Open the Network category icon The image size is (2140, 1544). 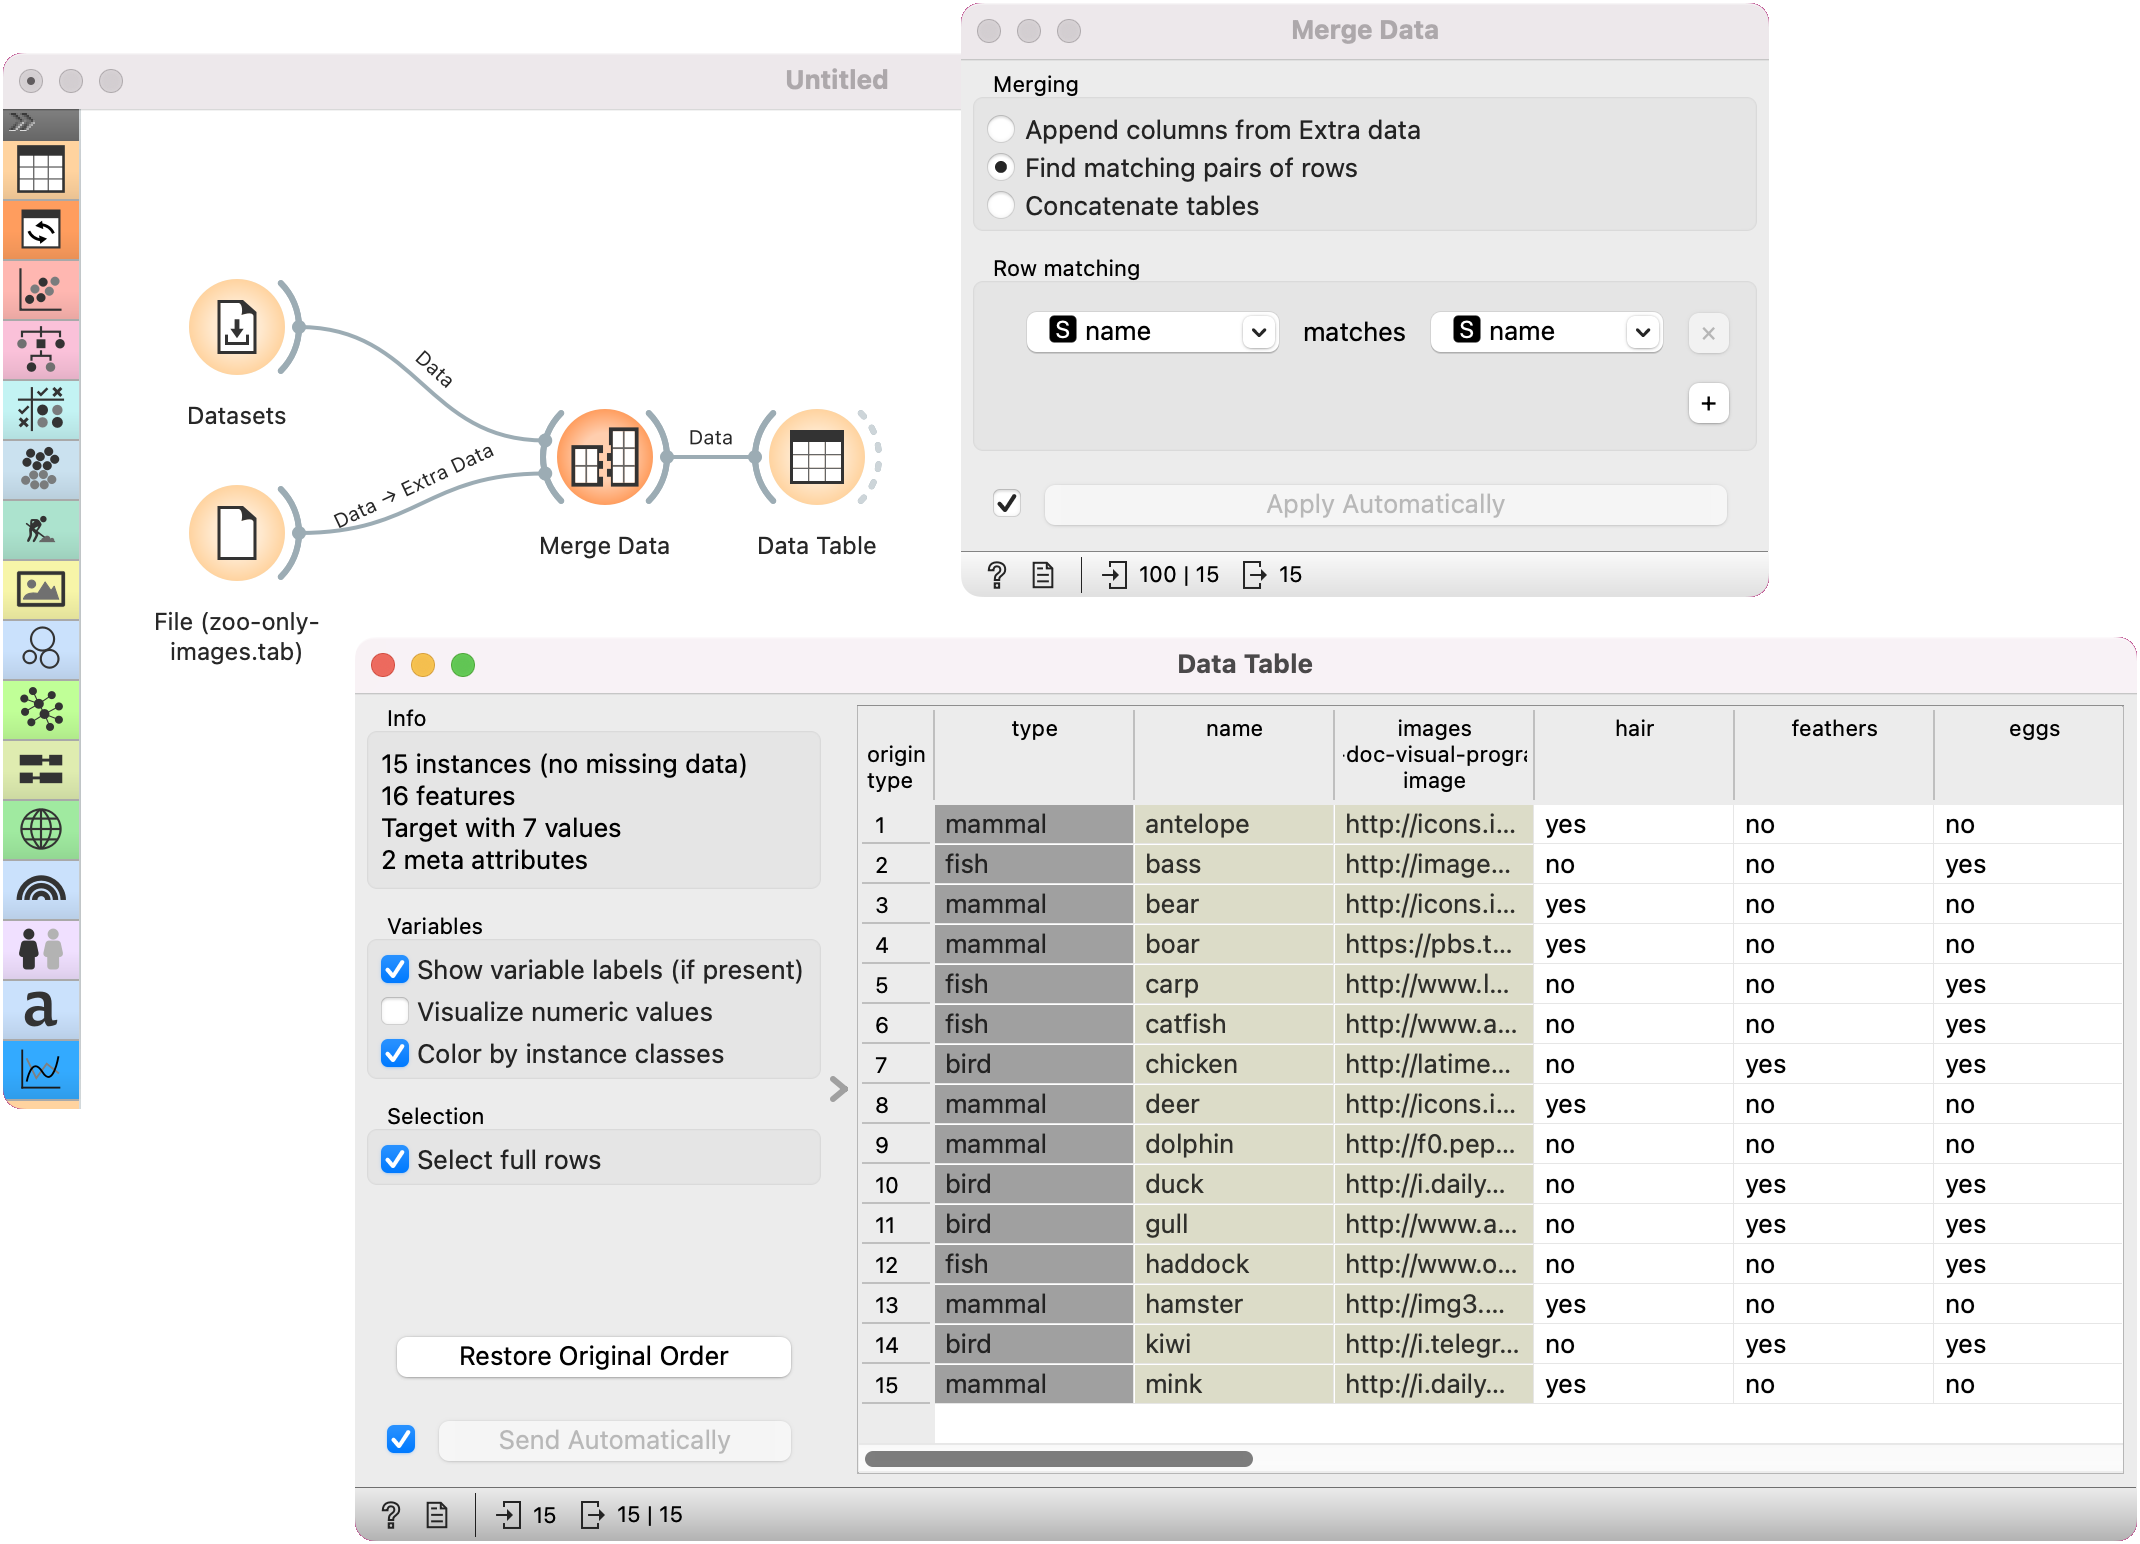[41, 710]
